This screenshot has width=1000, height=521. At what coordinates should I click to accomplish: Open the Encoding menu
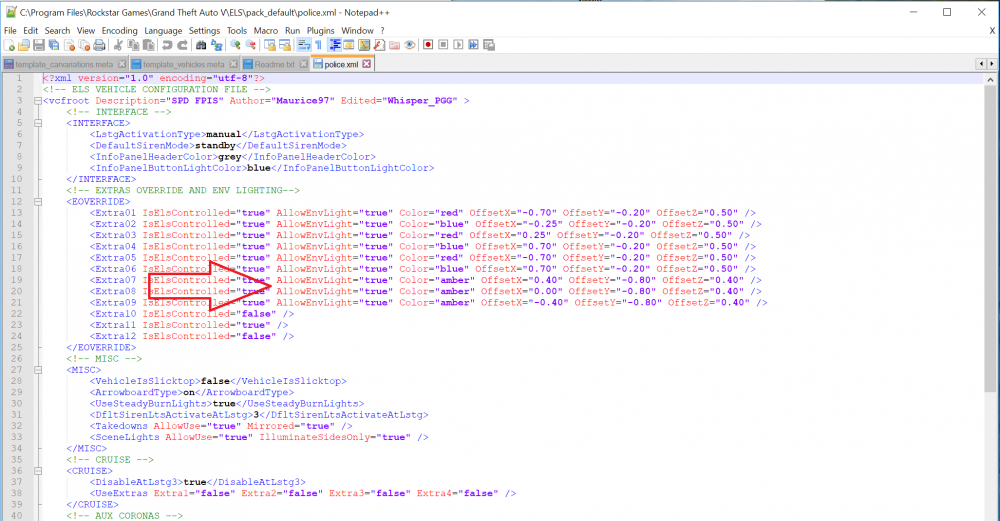pyautogui.click(x=119, y=31)
